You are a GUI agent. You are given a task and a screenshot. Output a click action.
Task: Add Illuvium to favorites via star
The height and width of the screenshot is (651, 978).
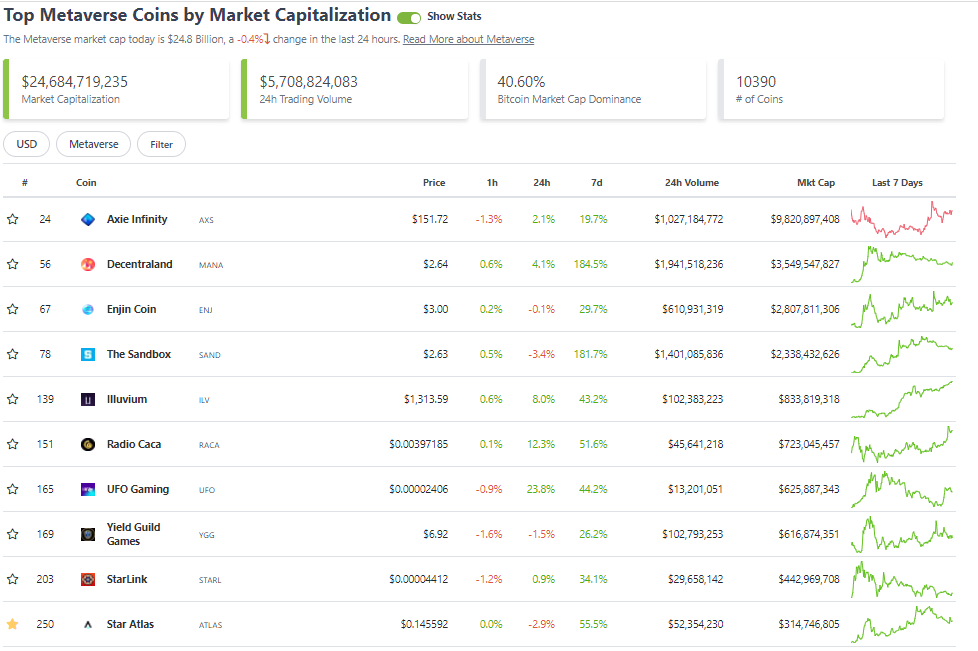[12, 398]
